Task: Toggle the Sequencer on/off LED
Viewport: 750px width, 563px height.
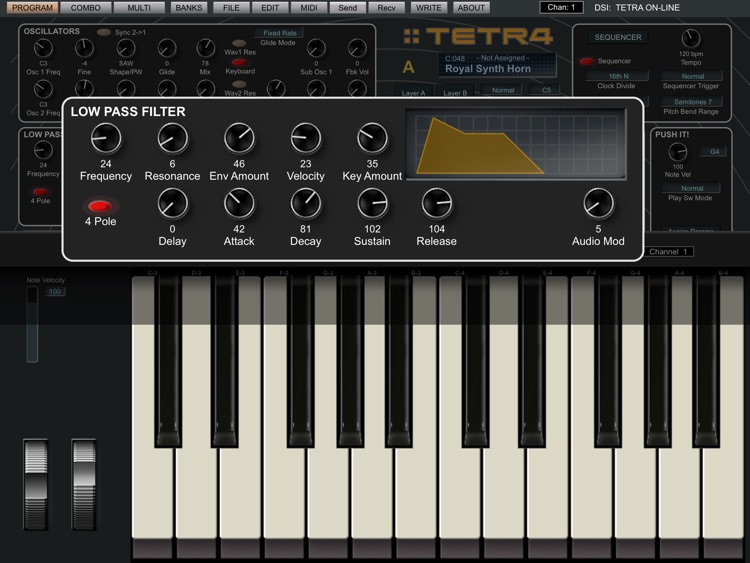Action: 586,61
